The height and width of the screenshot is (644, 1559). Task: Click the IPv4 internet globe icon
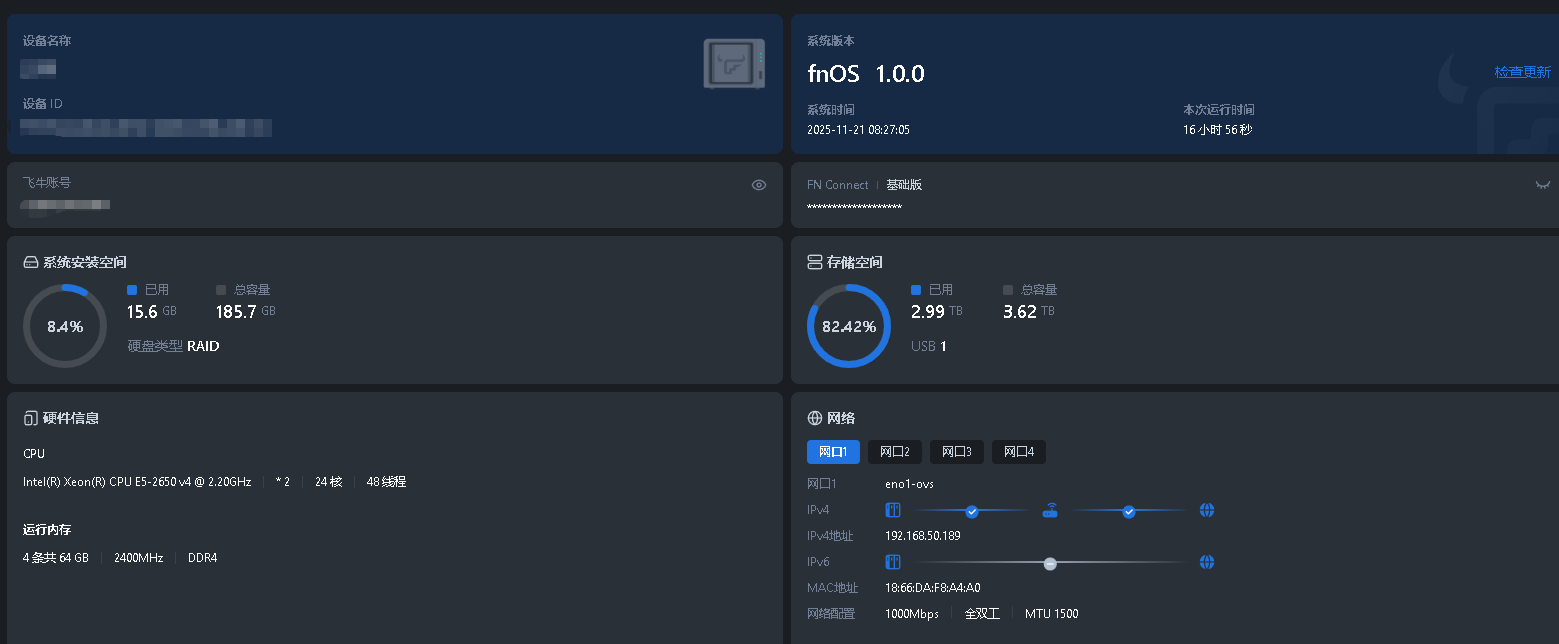1207,511
